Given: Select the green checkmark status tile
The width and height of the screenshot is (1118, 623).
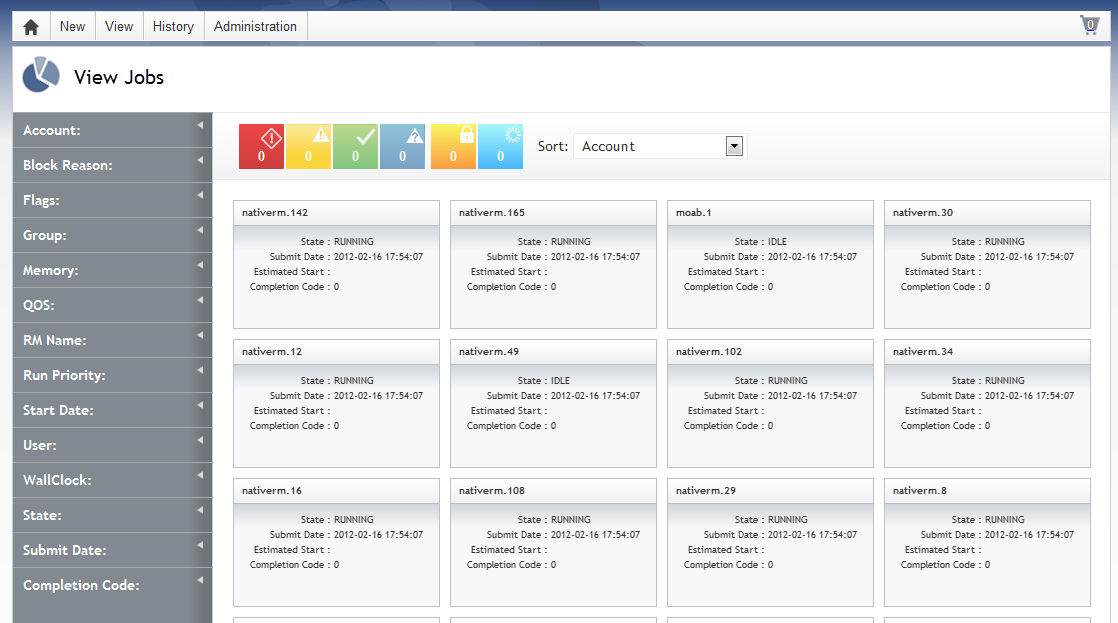Looking at the screenshot, I should click(x=355, y=146).
